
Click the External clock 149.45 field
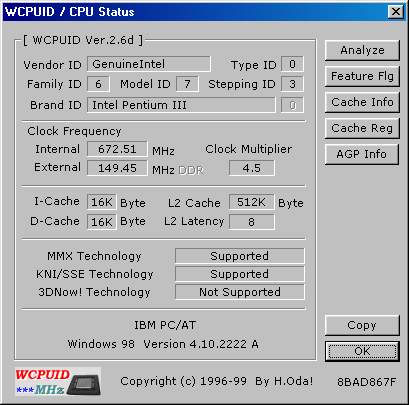point(117,168)
